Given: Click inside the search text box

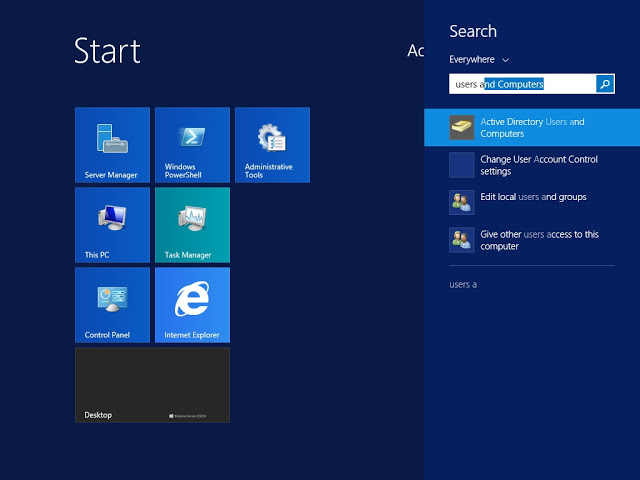Looking at the screenshot, I should click(x=522, y=85).
